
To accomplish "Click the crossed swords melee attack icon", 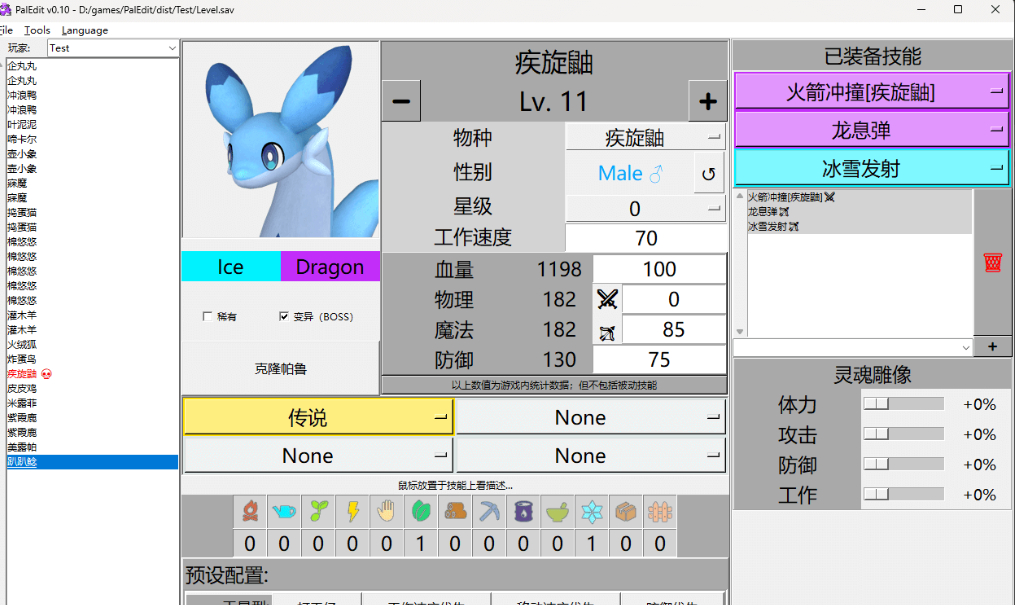I will pos(607,299).
